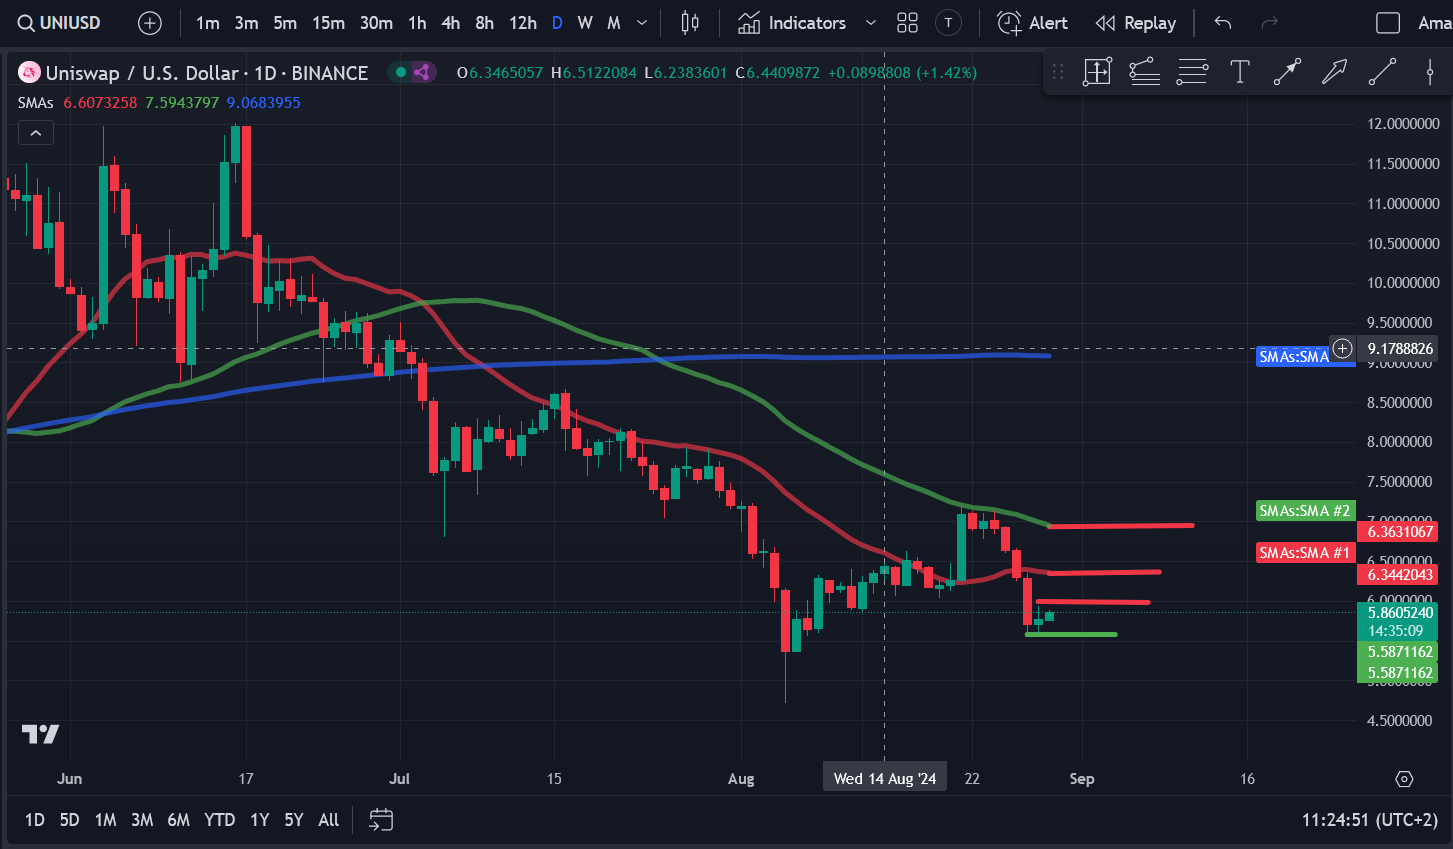Viewport: 1453px width, 849px height.
Task: Click the green market status dot
Action: tap(401, 72)
